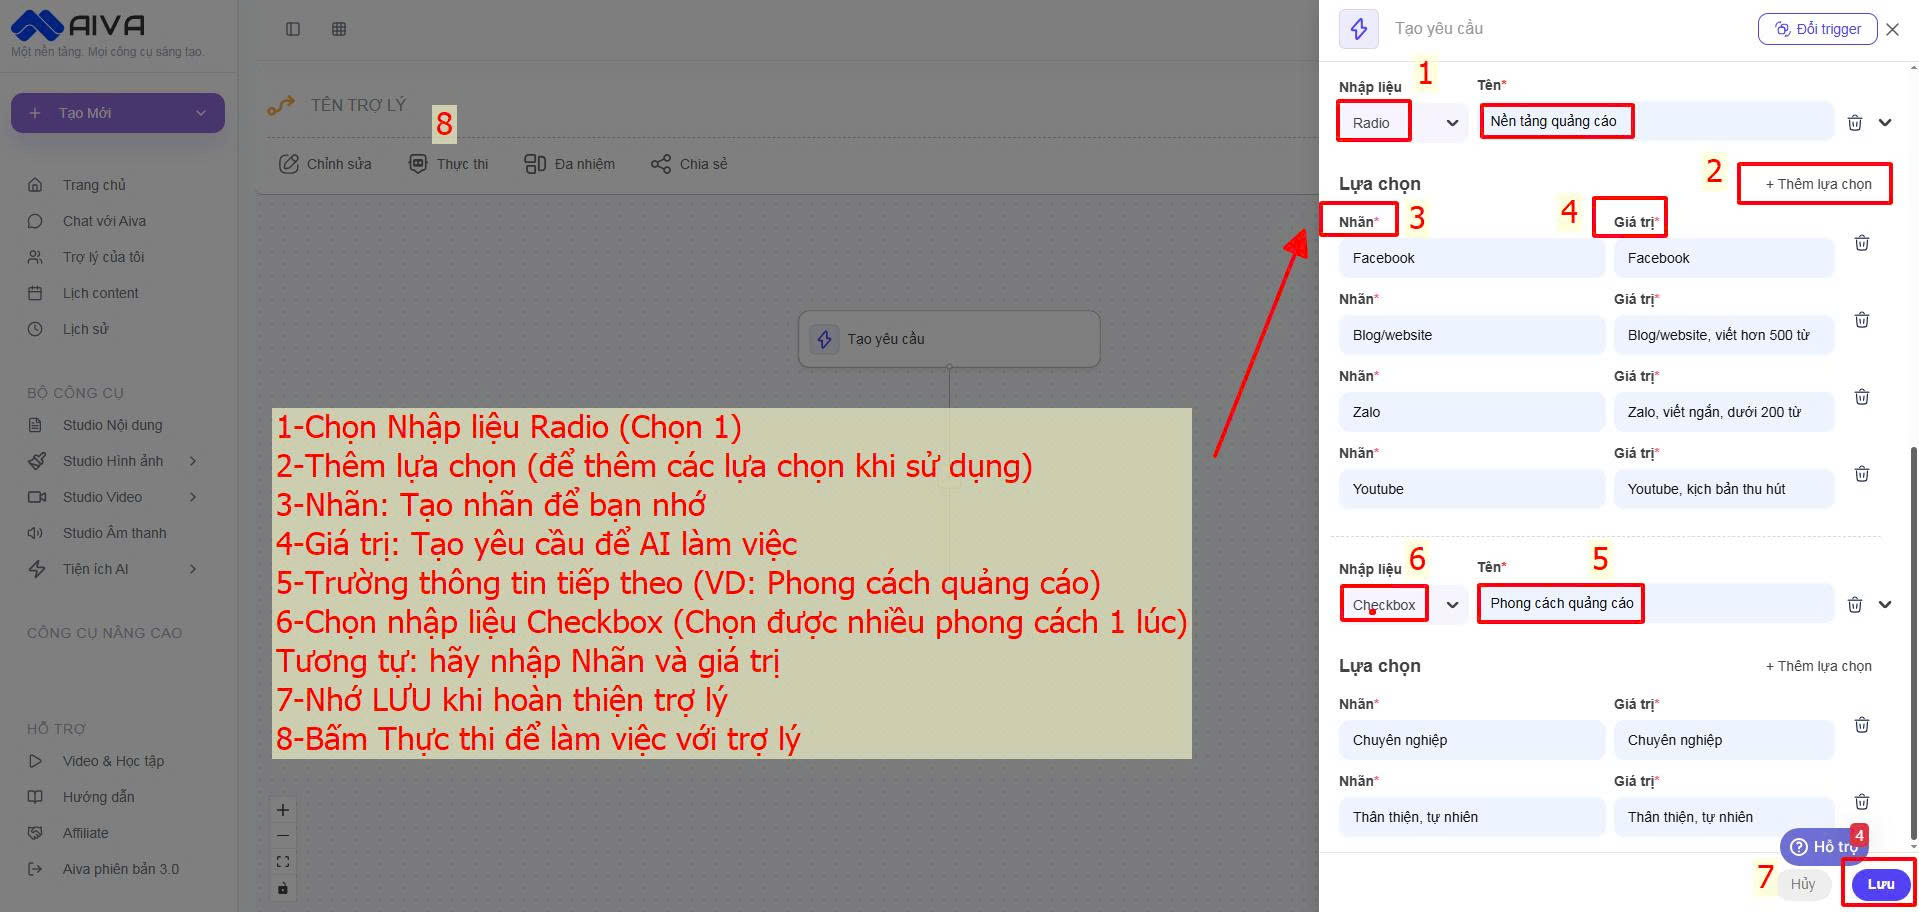Delete the 'Nền tảng quảng cáo' field
The height and width of the screenshot is (912, 1919).
click(x=1854, y=123)
